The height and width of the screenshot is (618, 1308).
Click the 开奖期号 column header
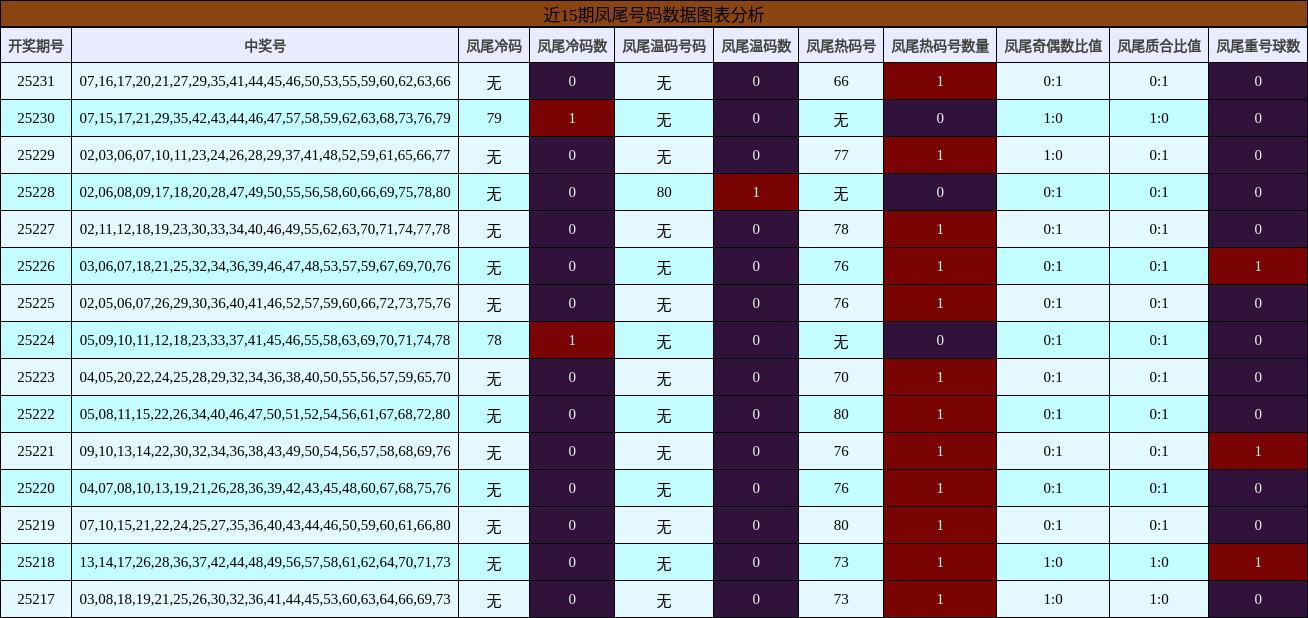tap(36, 45)
